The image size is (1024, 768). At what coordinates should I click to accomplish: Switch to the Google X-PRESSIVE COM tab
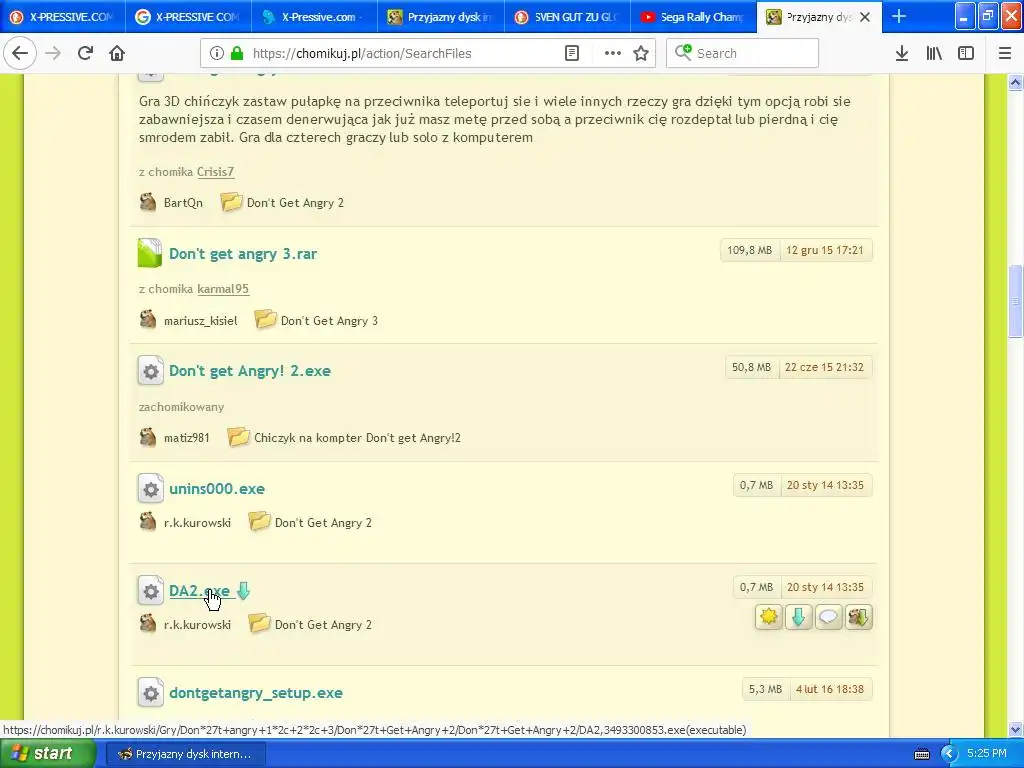(188, 17)
